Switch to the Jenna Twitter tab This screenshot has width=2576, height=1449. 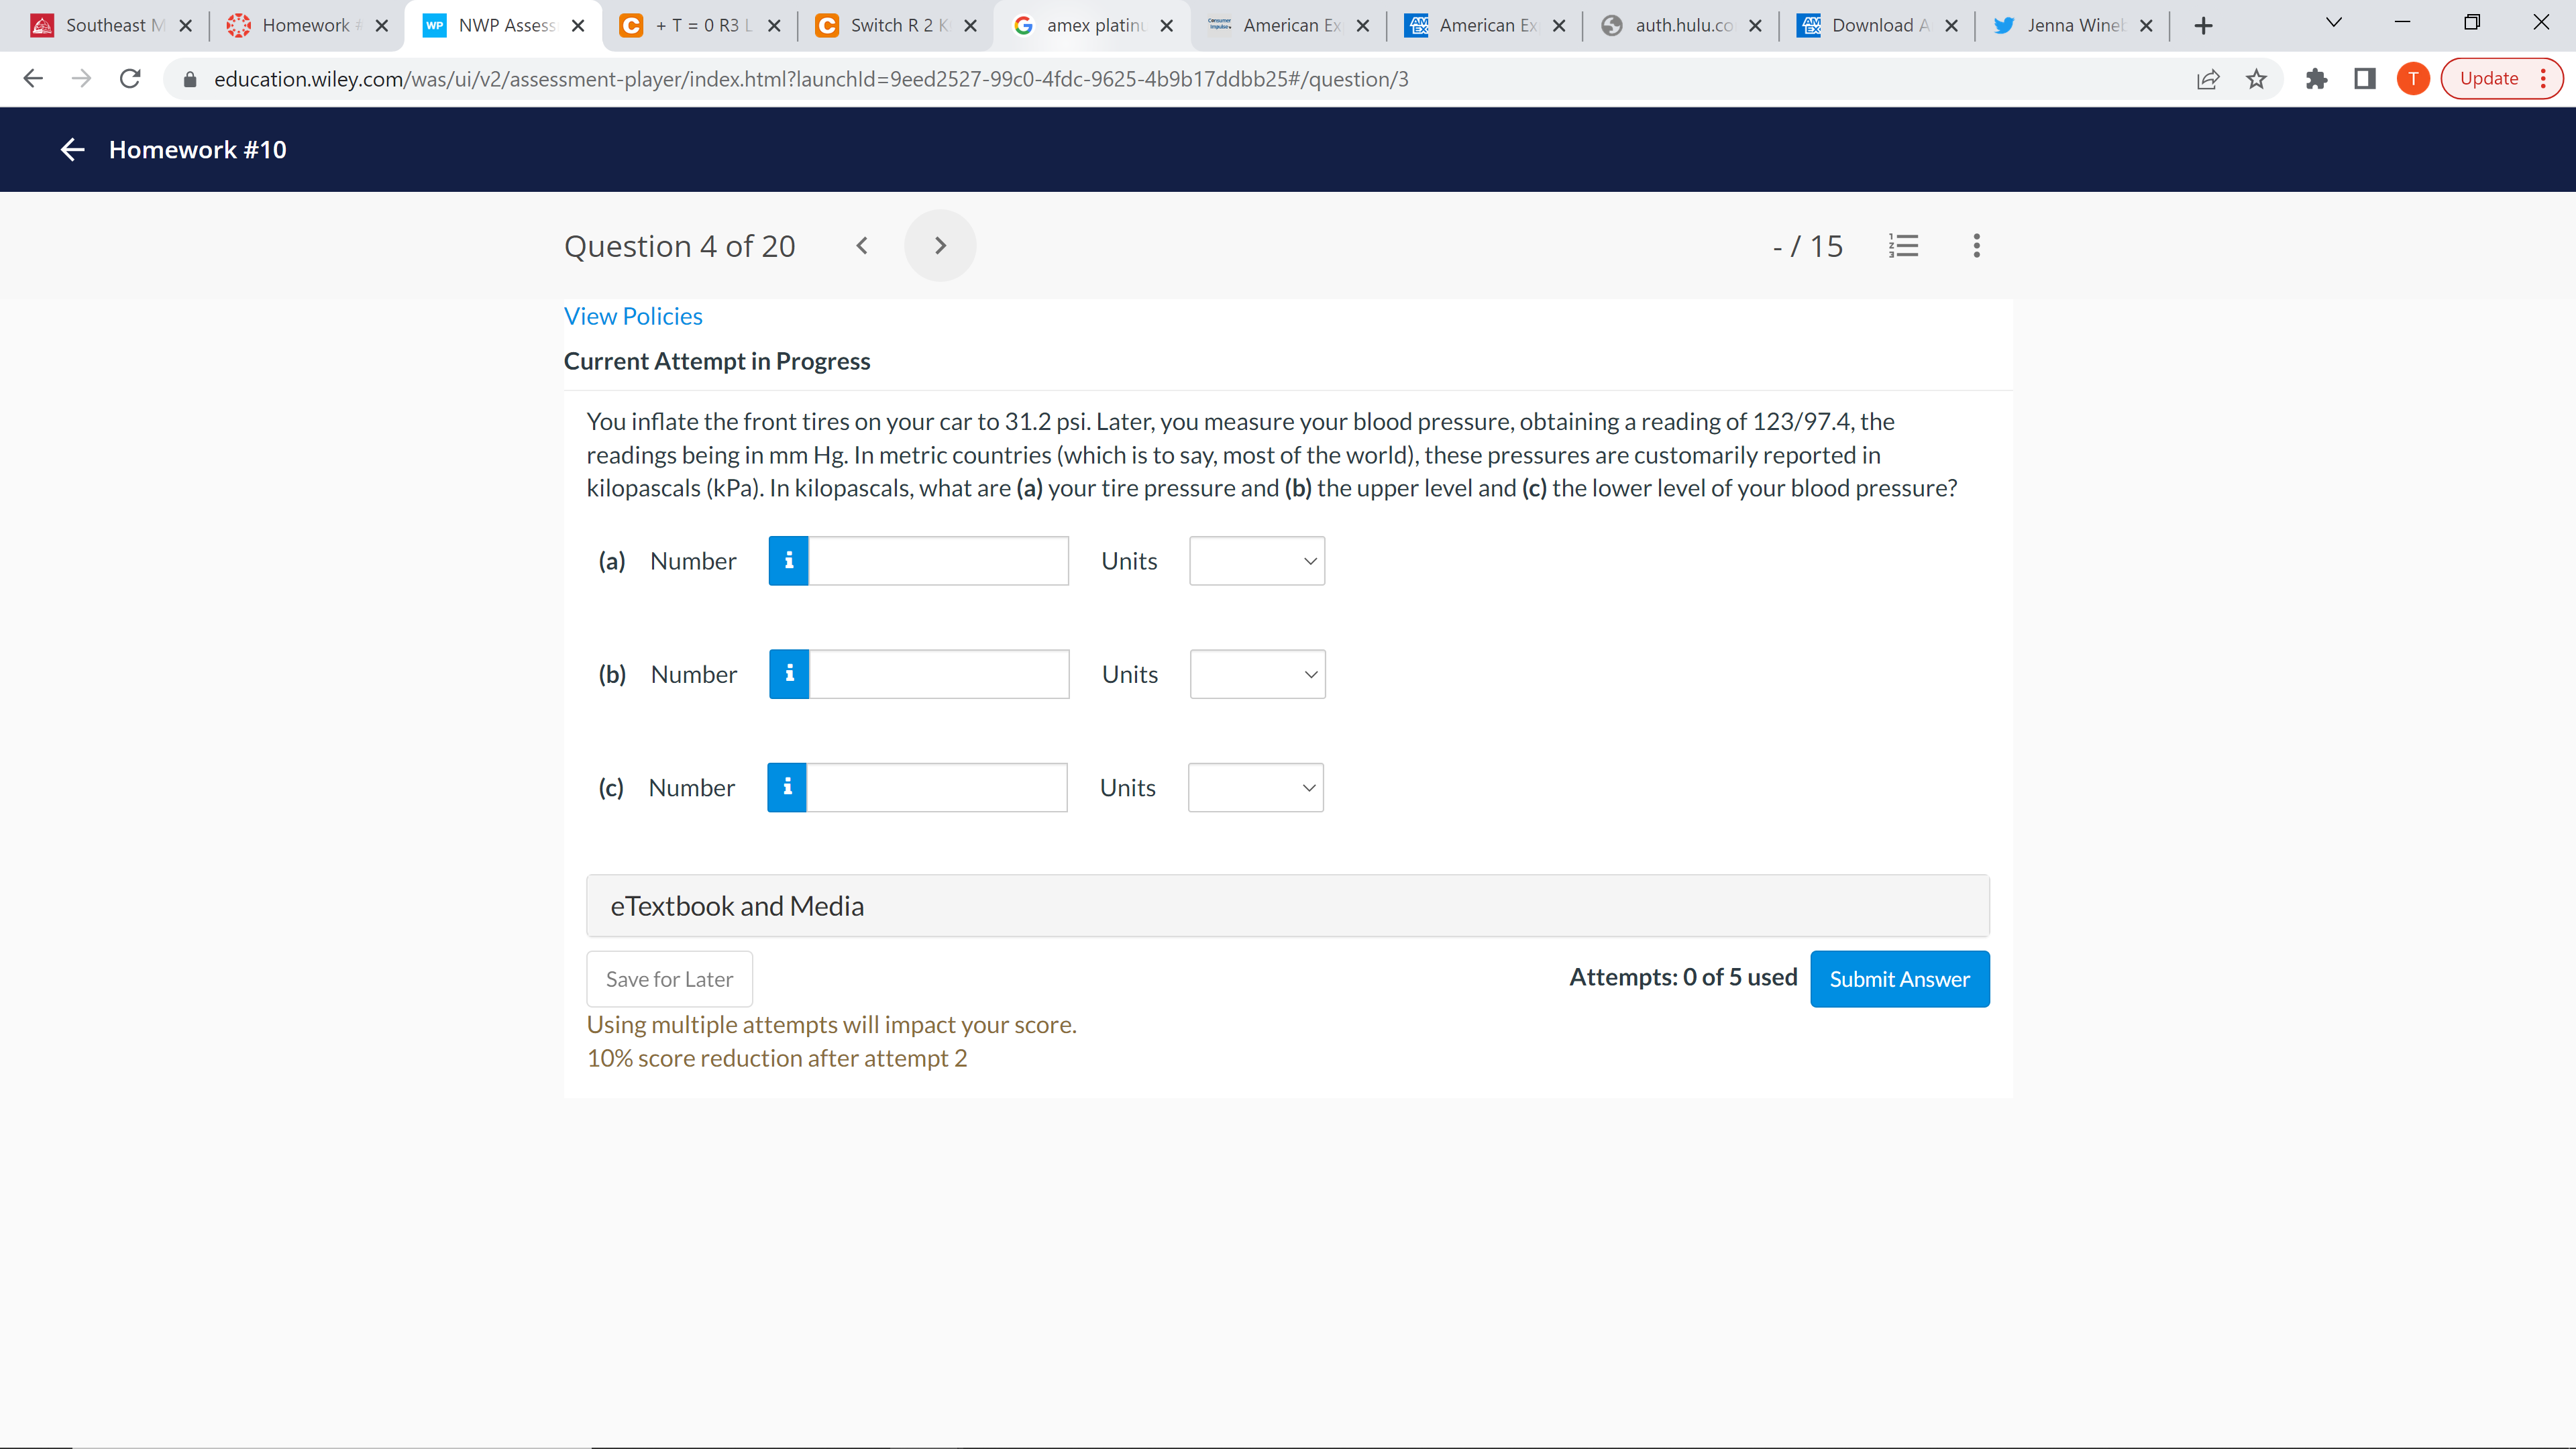[2071, 26]
